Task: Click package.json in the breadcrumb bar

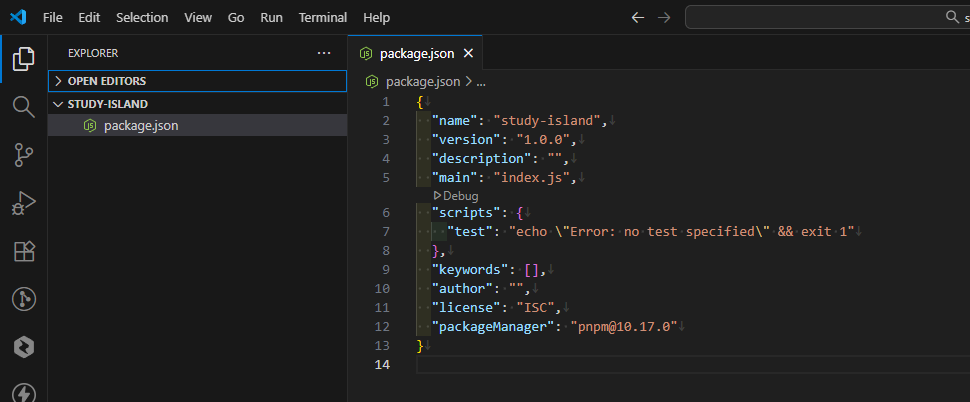Action: coord(421,82)
